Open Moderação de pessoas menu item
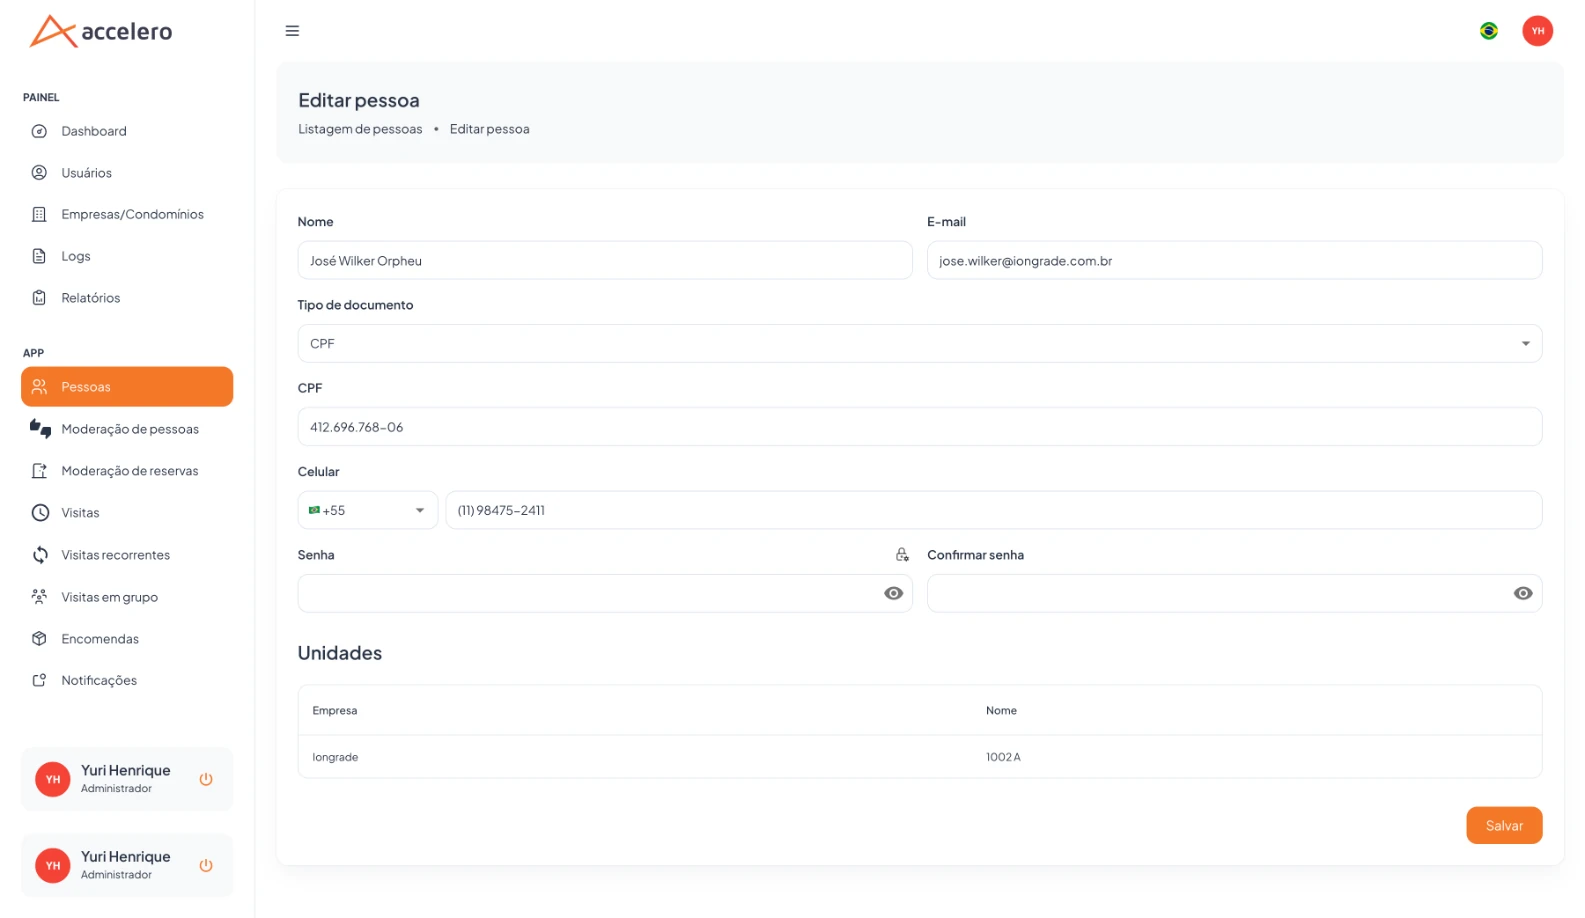This screenshot has width=1585, height=918. pyautogui.click(x=127, y=429)
